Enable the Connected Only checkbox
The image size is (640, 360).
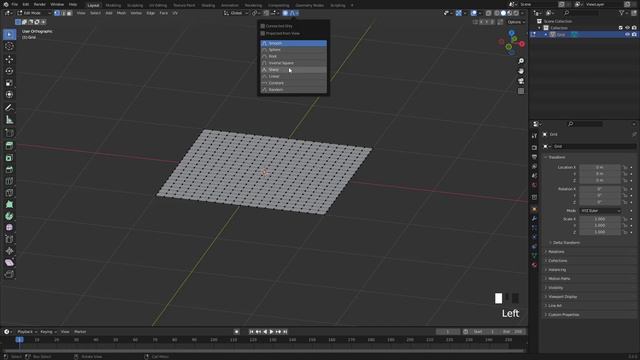[x=262, y=26]
